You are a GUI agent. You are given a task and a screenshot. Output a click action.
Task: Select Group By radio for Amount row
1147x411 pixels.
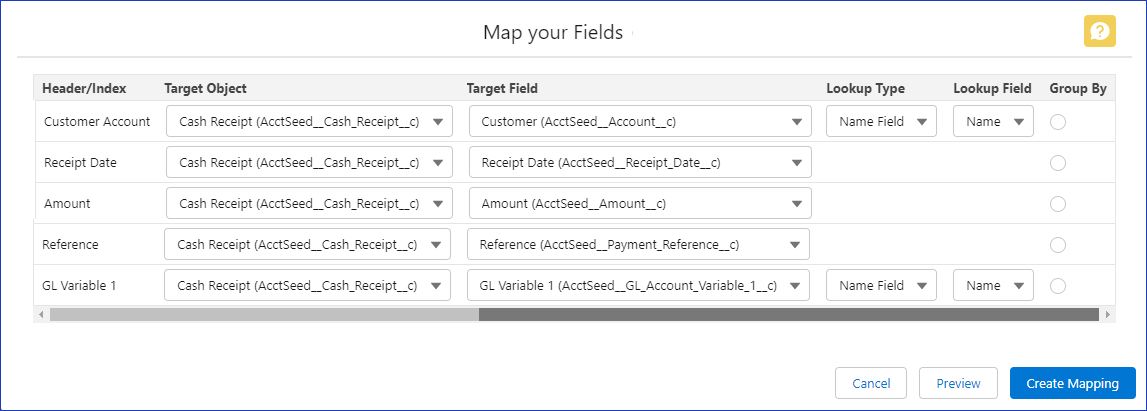point(1058,204)
